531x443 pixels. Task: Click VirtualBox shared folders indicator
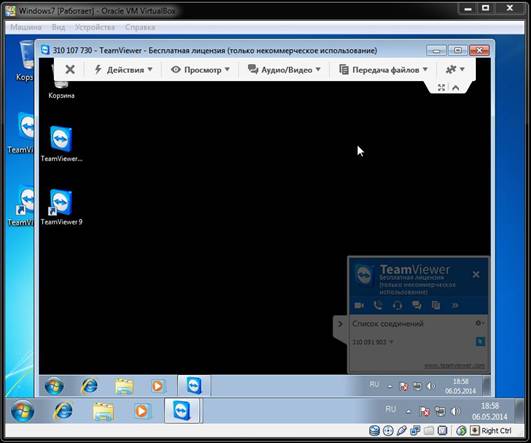[x=429, y=430]
